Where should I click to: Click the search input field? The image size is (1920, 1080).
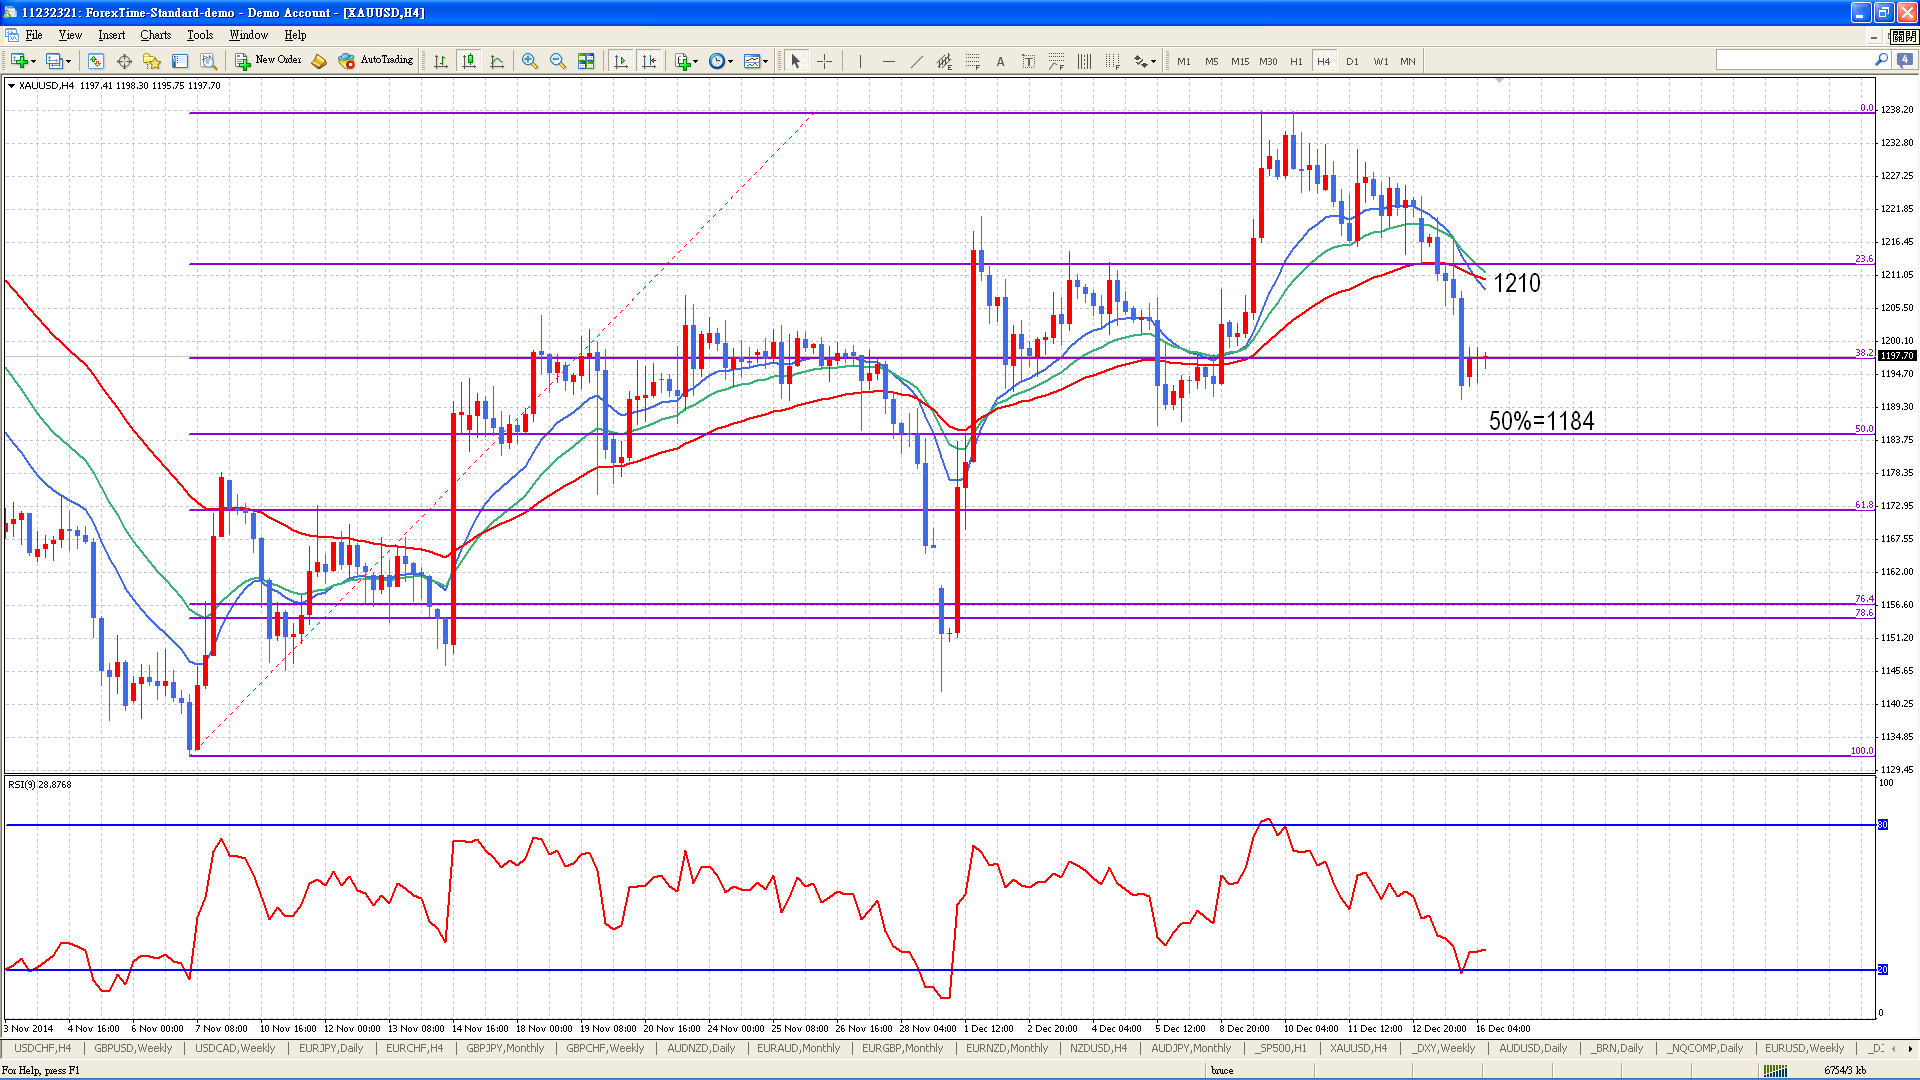pyautogui.click(x=1794, y=61)
